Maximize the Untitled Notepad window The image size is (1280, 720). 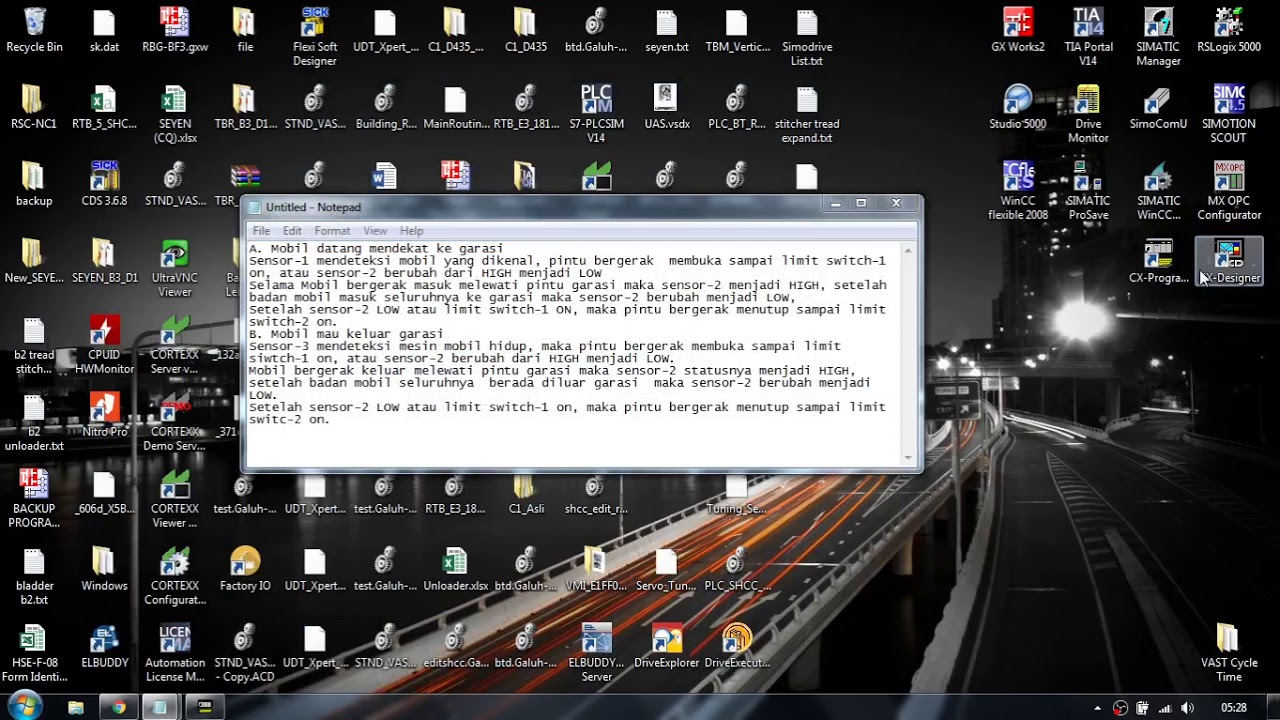point(861,203)
